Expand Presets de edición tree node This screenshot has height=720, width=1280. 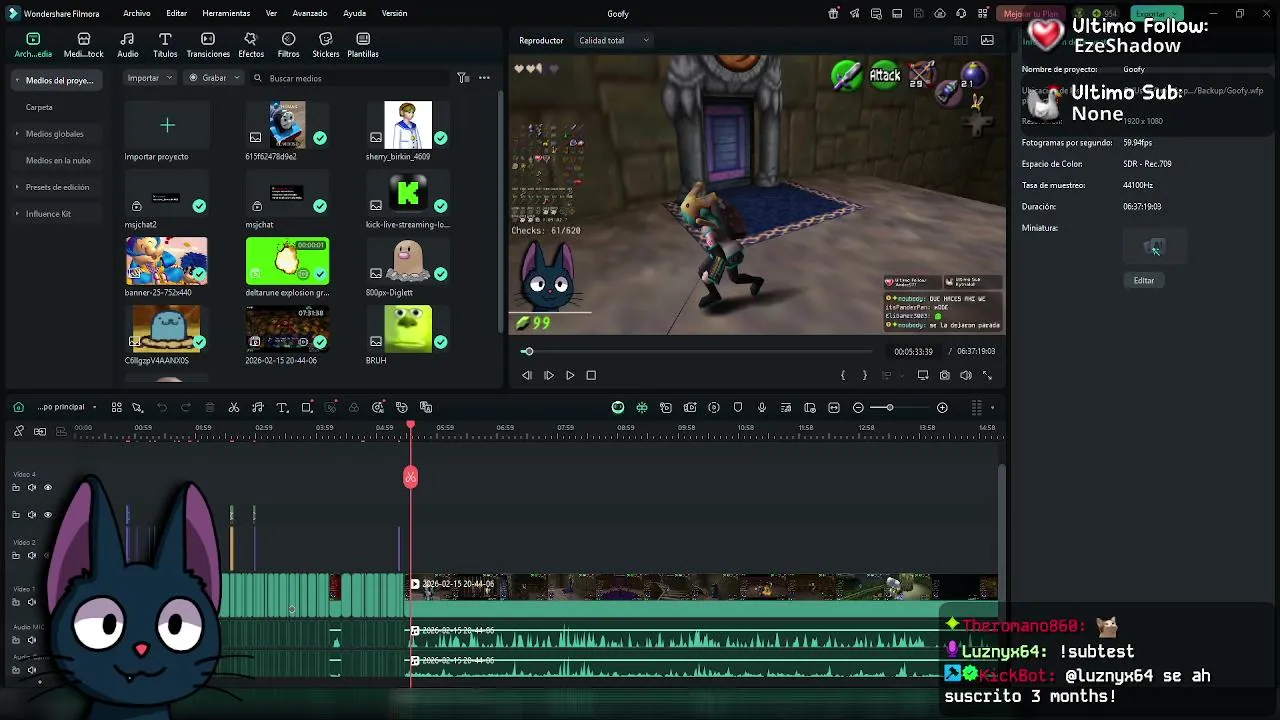point(16,187)
